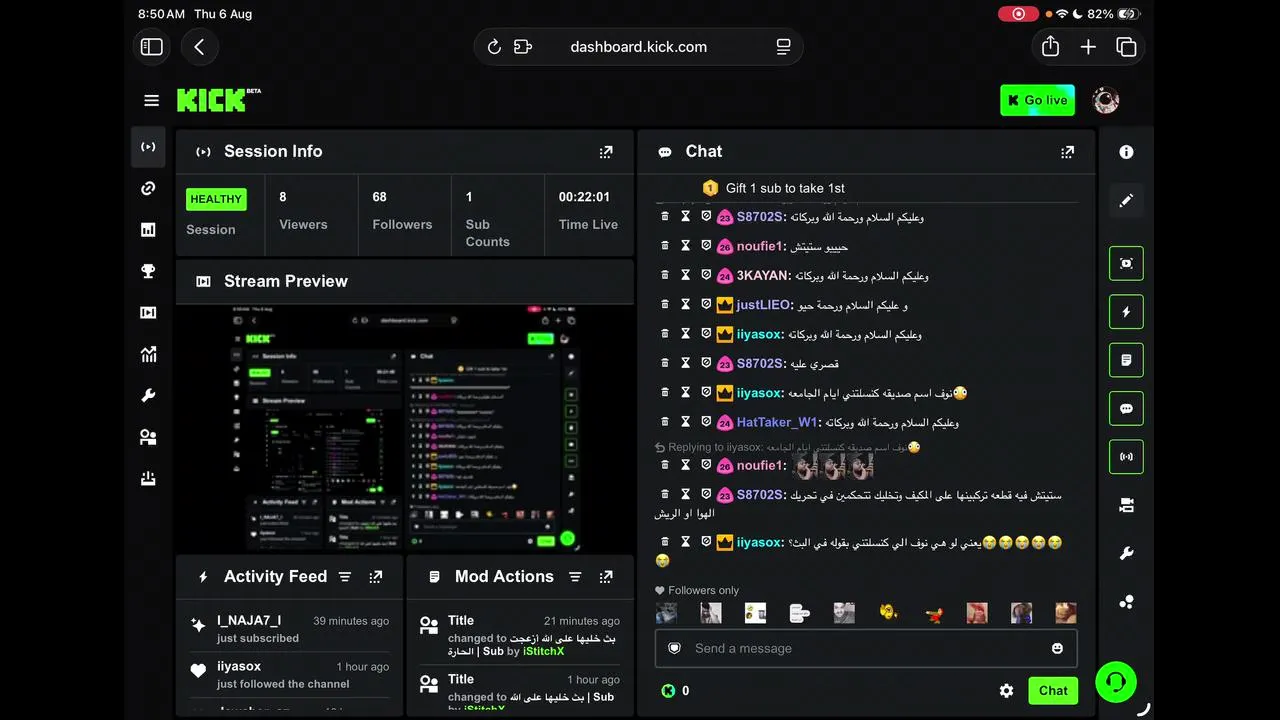Click the Kick logo

(x=219, y=100)
